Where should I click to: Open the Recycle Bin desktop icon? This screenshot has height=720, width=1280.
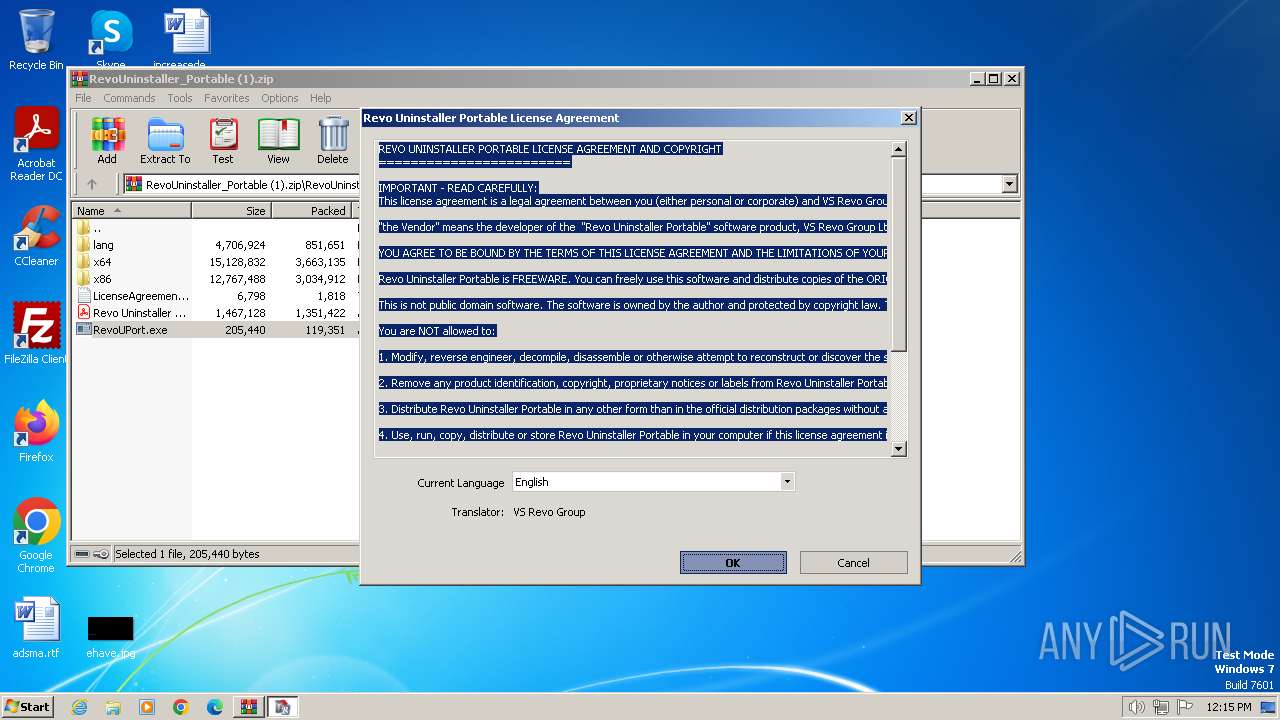click(x=36, y=39)
